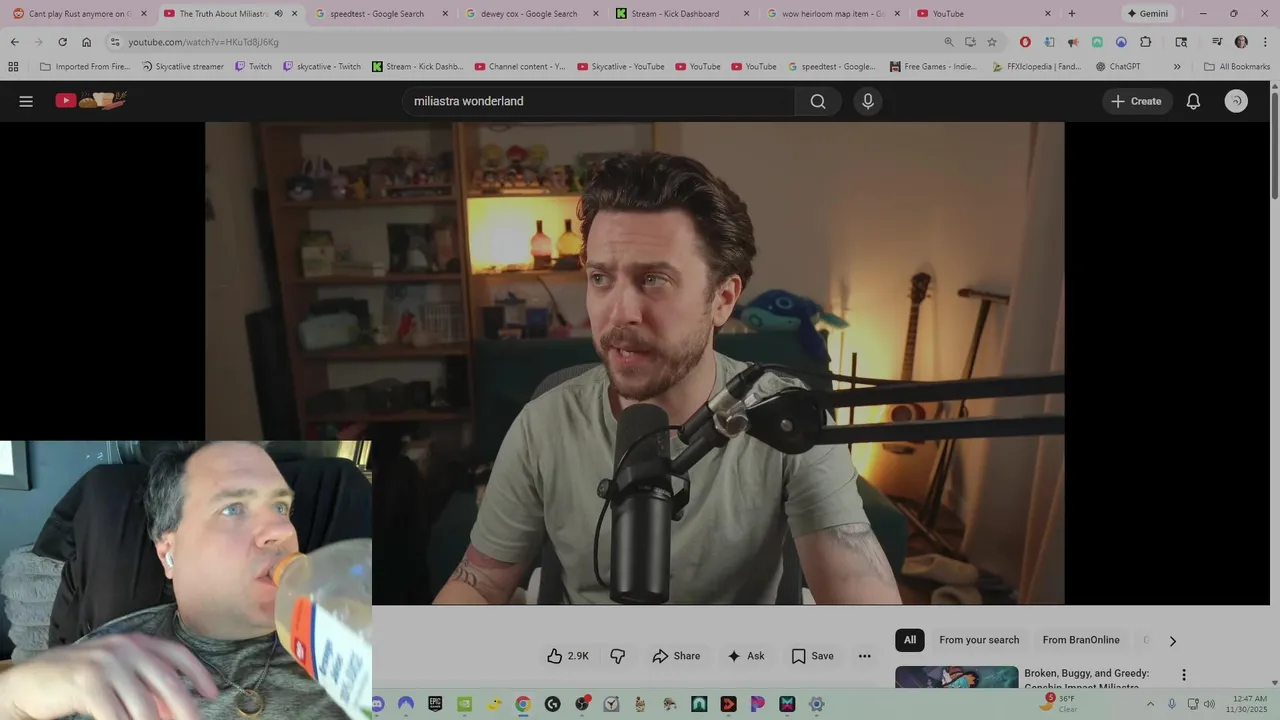The height and width of the screenshot is (720, 1280).
Task: Open the FFXIclopedia bookmark
Action: 1038,67
